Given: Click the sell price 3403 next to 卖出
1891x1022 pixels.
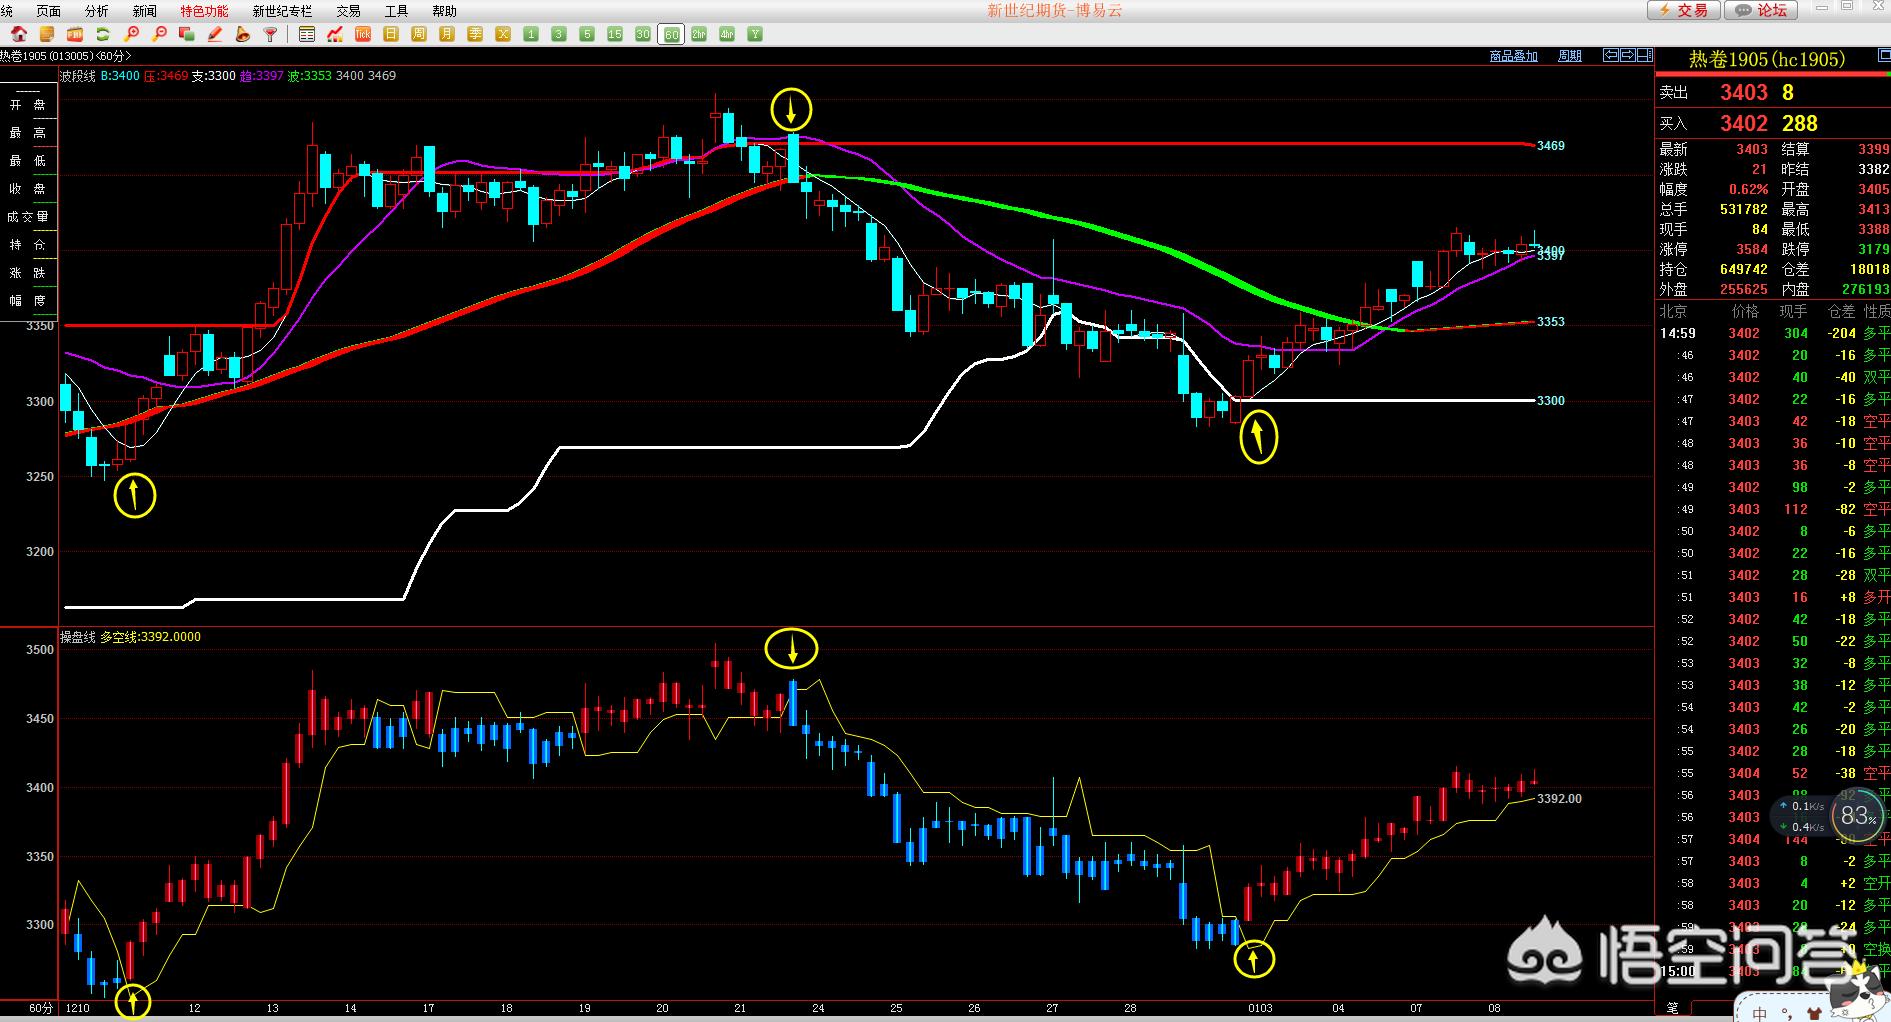Looking at the screenshot, I should (x=1744, y=92).
